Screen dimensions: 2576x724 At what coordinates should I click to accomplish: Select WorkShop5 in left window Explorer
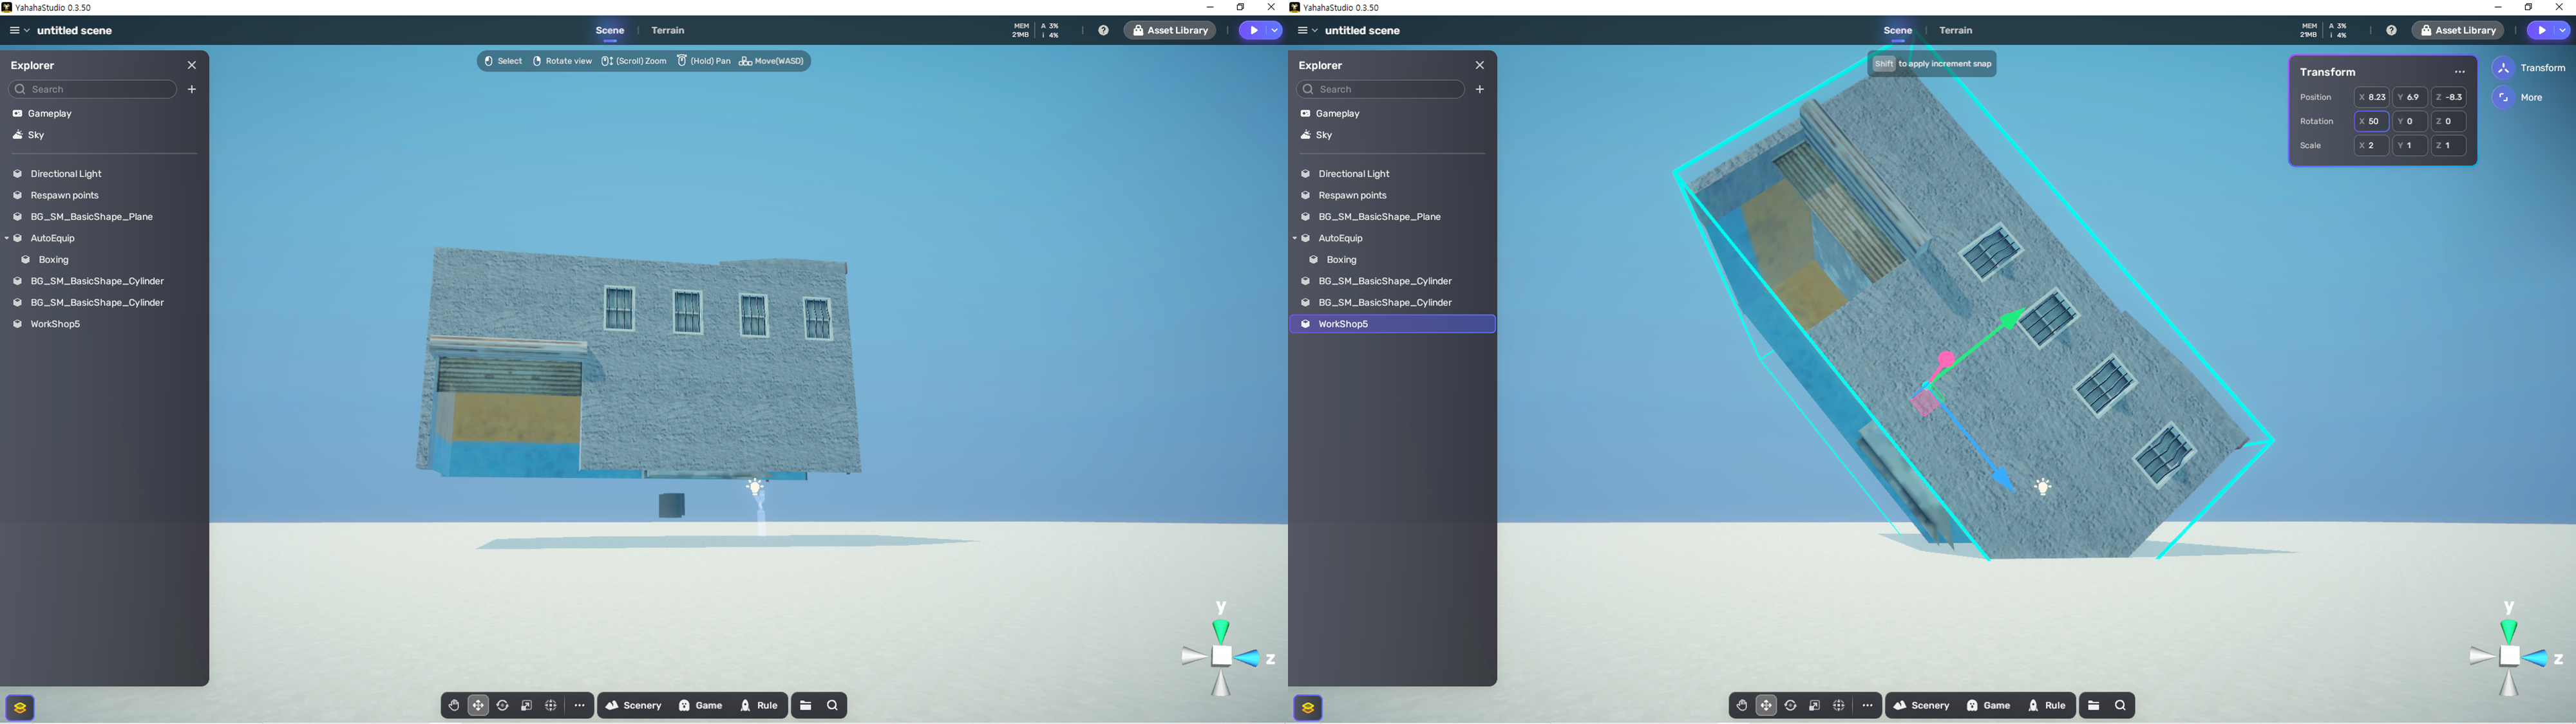pos(55,324)
